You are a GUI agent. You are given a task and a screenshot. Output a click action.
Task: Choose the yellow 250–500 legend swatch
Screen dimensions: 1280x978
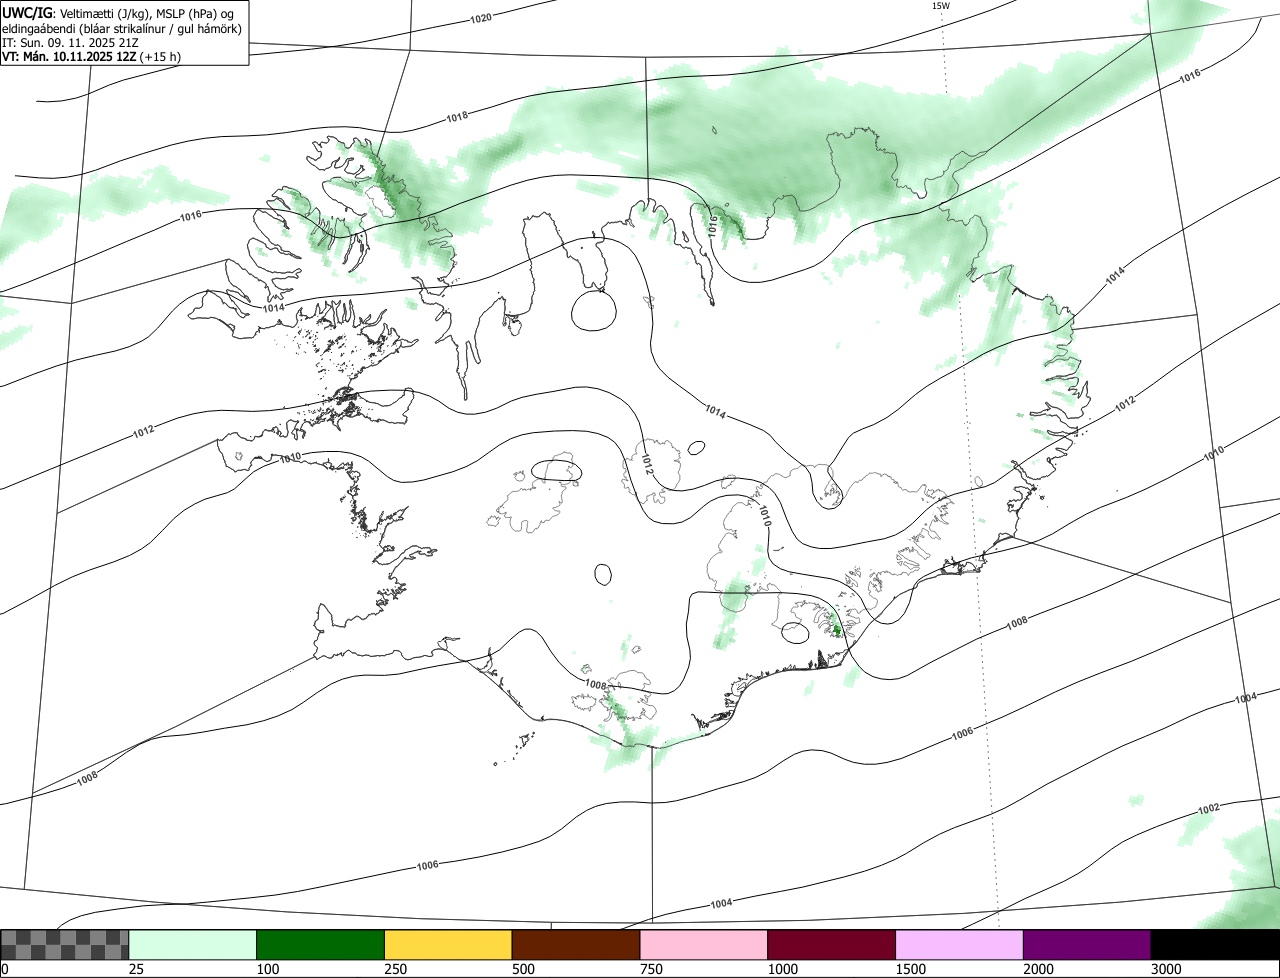tap(448, 945)
